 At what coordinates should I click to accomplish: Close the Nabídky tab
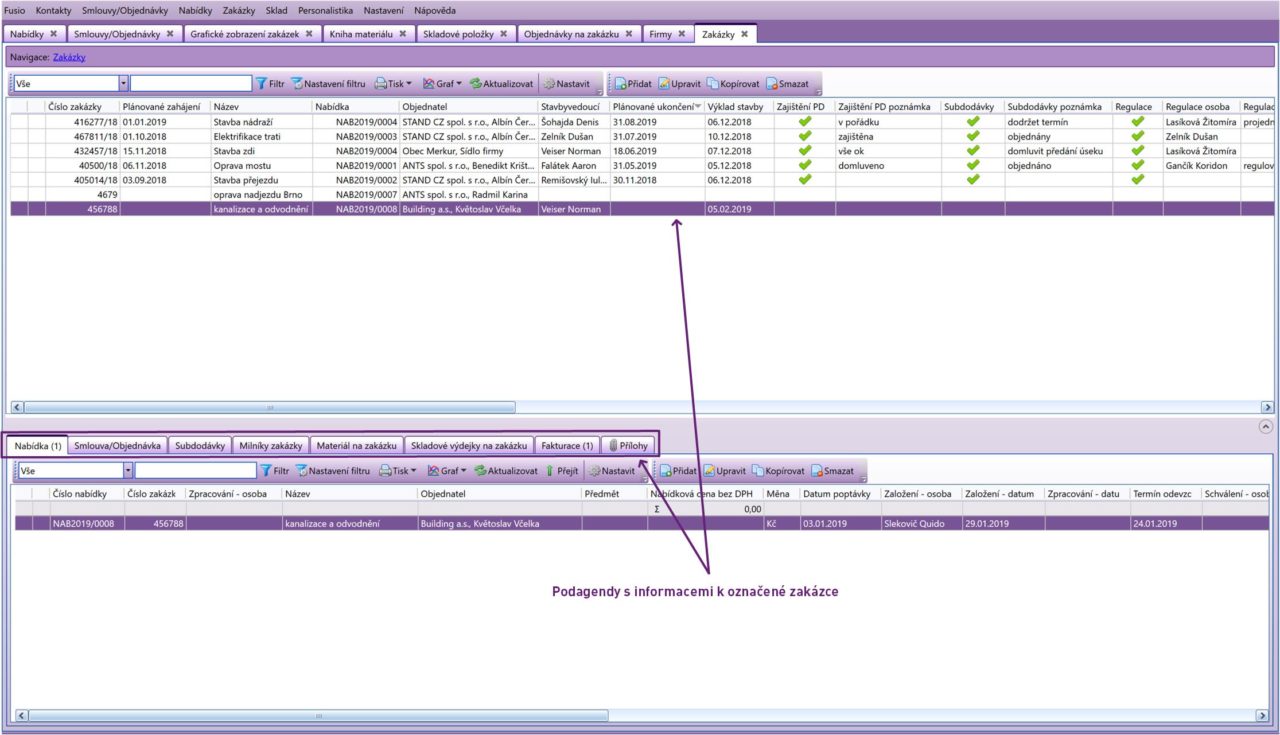coord(53,34)
